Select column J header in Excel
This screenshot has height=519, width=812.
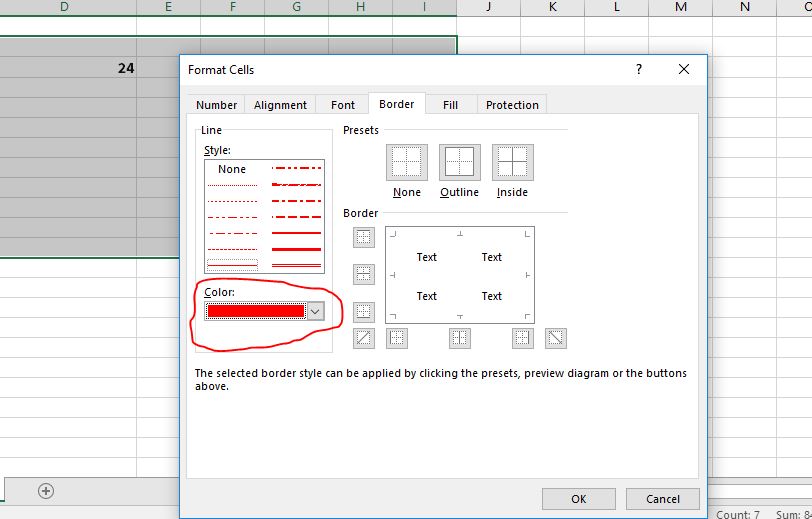pyautogui.click(x=488, y=7)
